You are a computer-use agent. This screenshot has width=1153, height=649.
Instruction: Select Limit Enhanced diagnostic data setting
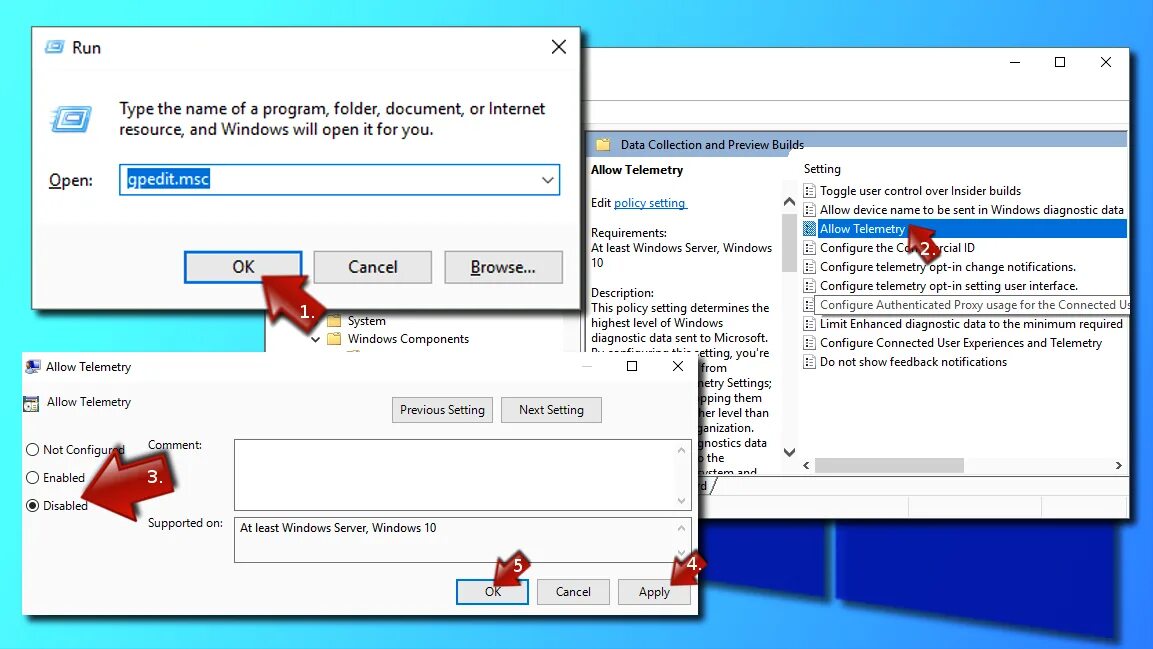coord(971,324)
